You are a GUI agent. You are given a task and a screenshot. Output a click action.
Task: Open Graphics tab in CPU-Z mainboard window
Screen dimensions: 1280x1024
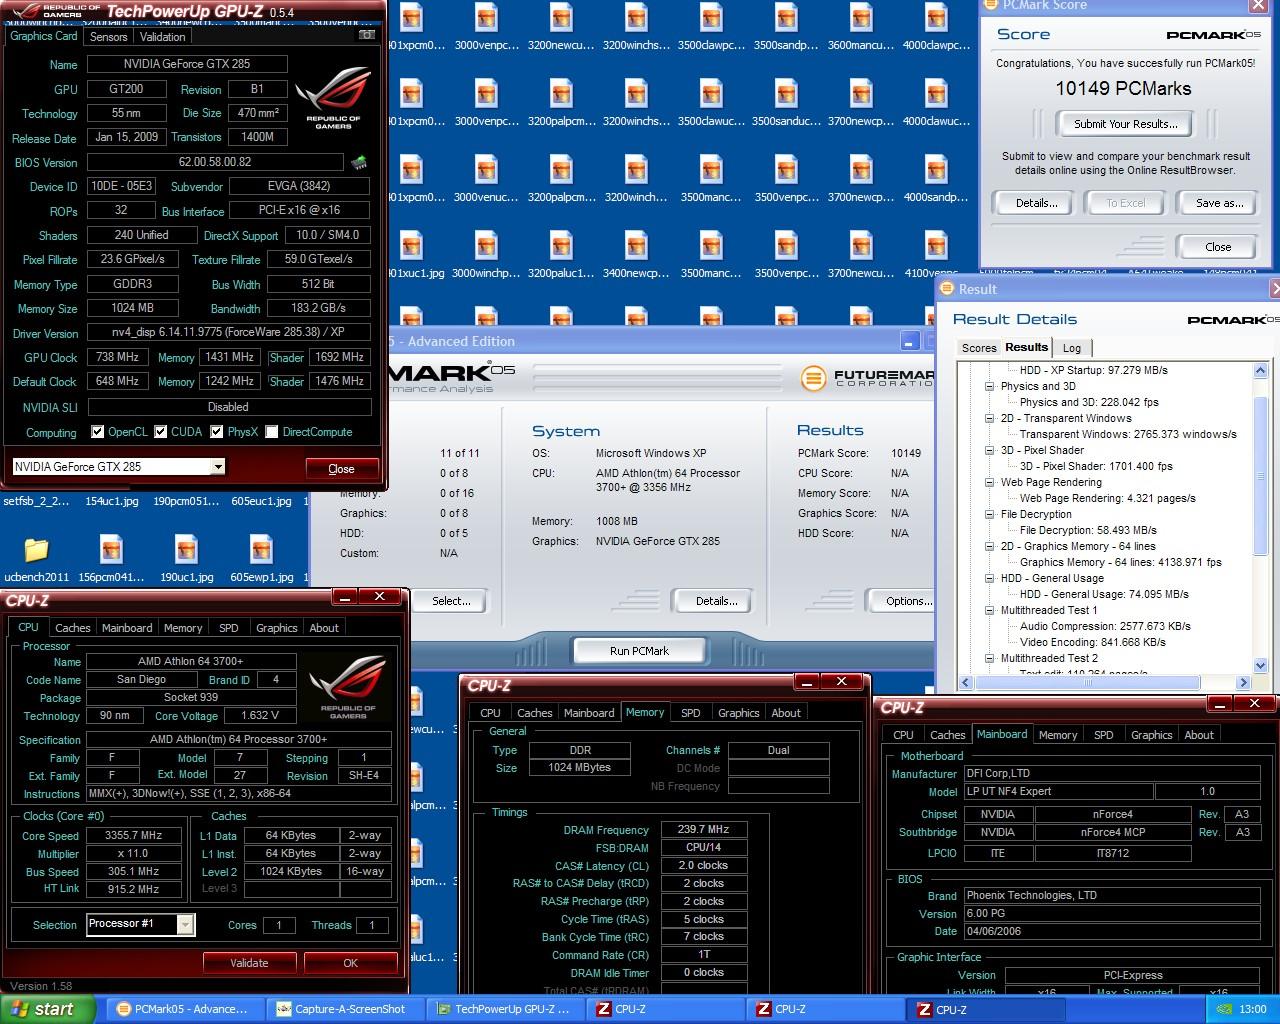(x=1151, y=735)
